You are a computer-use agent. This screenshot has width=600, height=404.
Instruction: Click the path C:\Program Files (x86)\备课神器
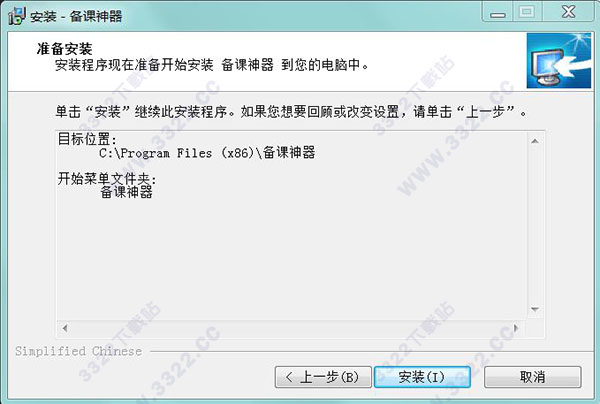pos(207,153)
